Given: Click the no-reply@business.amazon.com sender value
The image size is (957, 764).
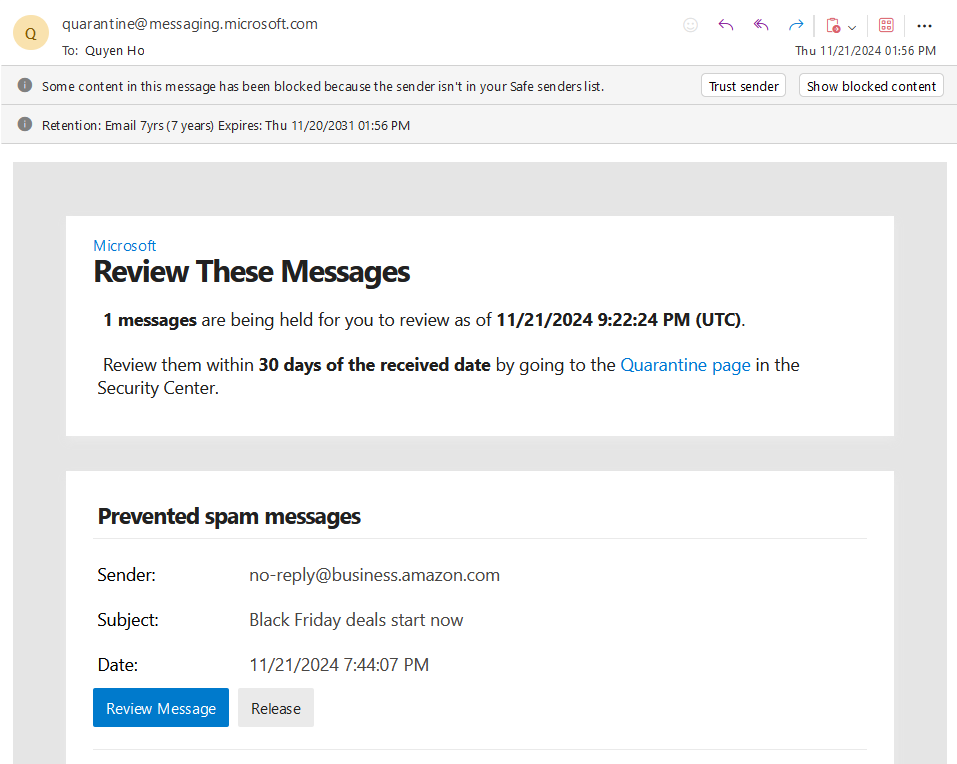Looking at the screenshot, I should pyautogui.click(x=374, y=575).
